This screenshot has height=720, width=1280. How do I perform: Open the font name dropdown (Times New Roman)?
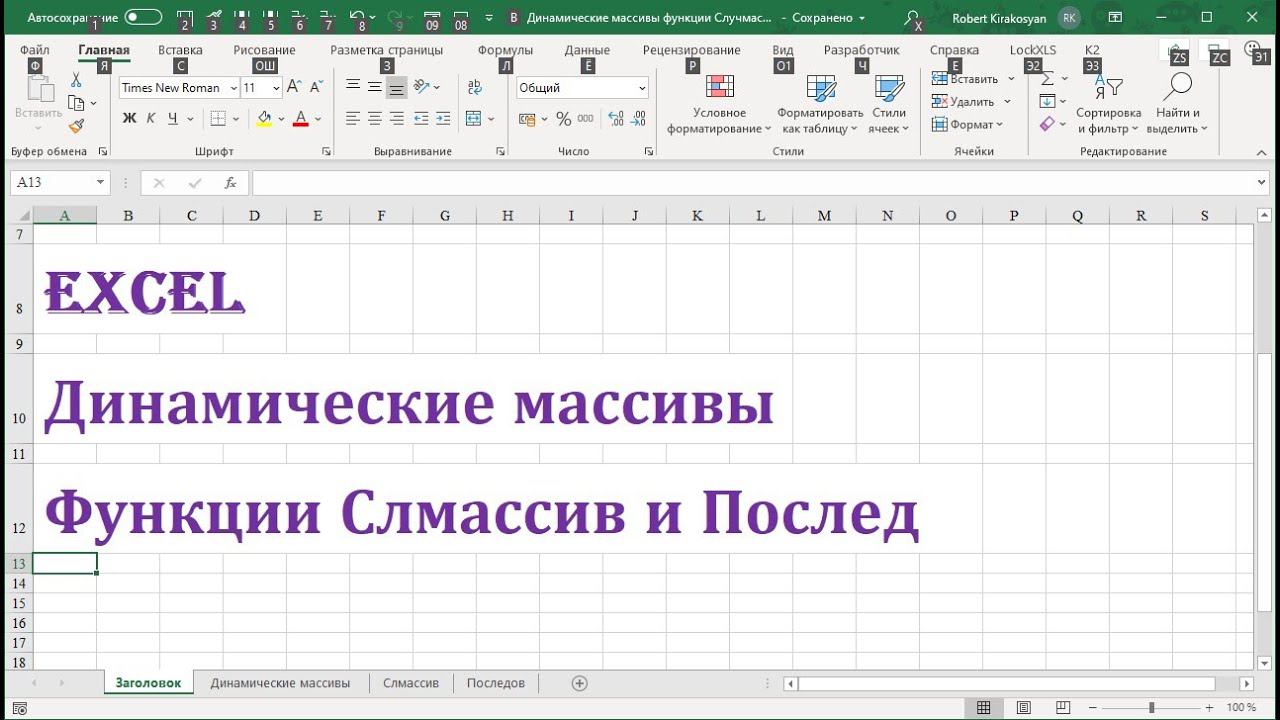tap(233, 88)
